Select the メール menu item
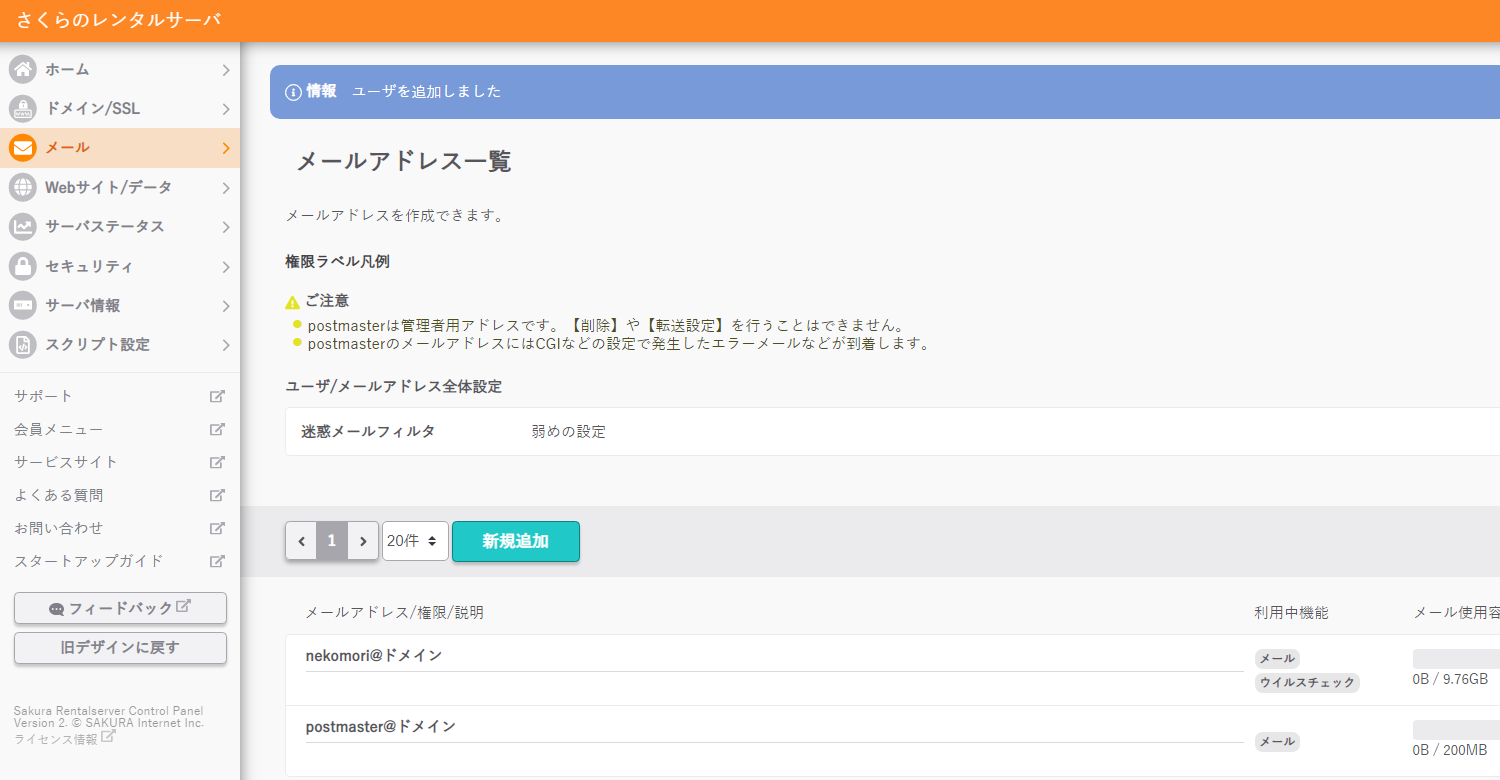1500x780 pixels. coord(120,148)
